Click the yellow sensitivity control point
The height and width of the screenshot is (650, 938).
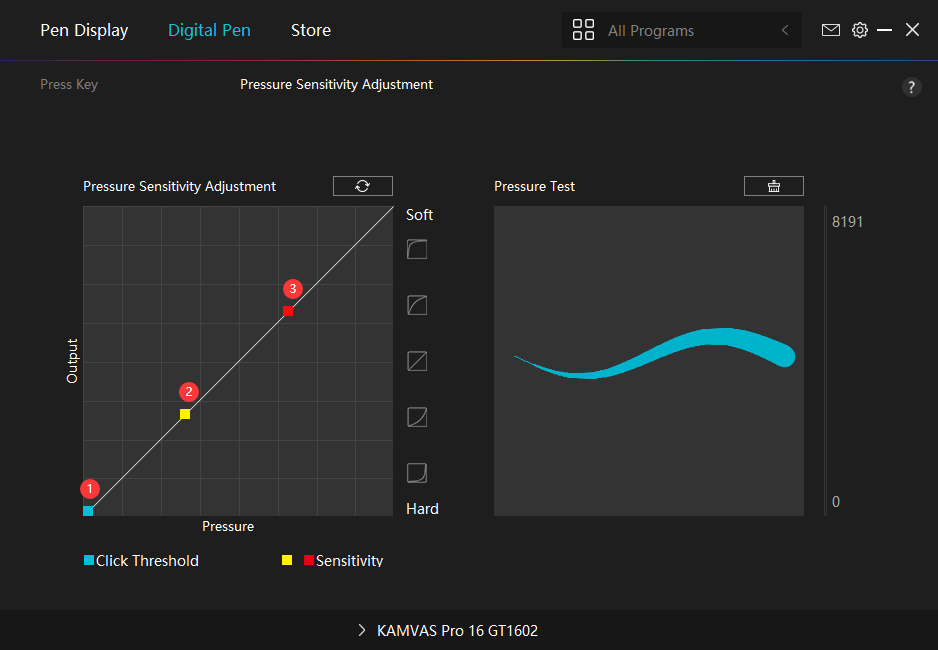(x=185, y=414)
